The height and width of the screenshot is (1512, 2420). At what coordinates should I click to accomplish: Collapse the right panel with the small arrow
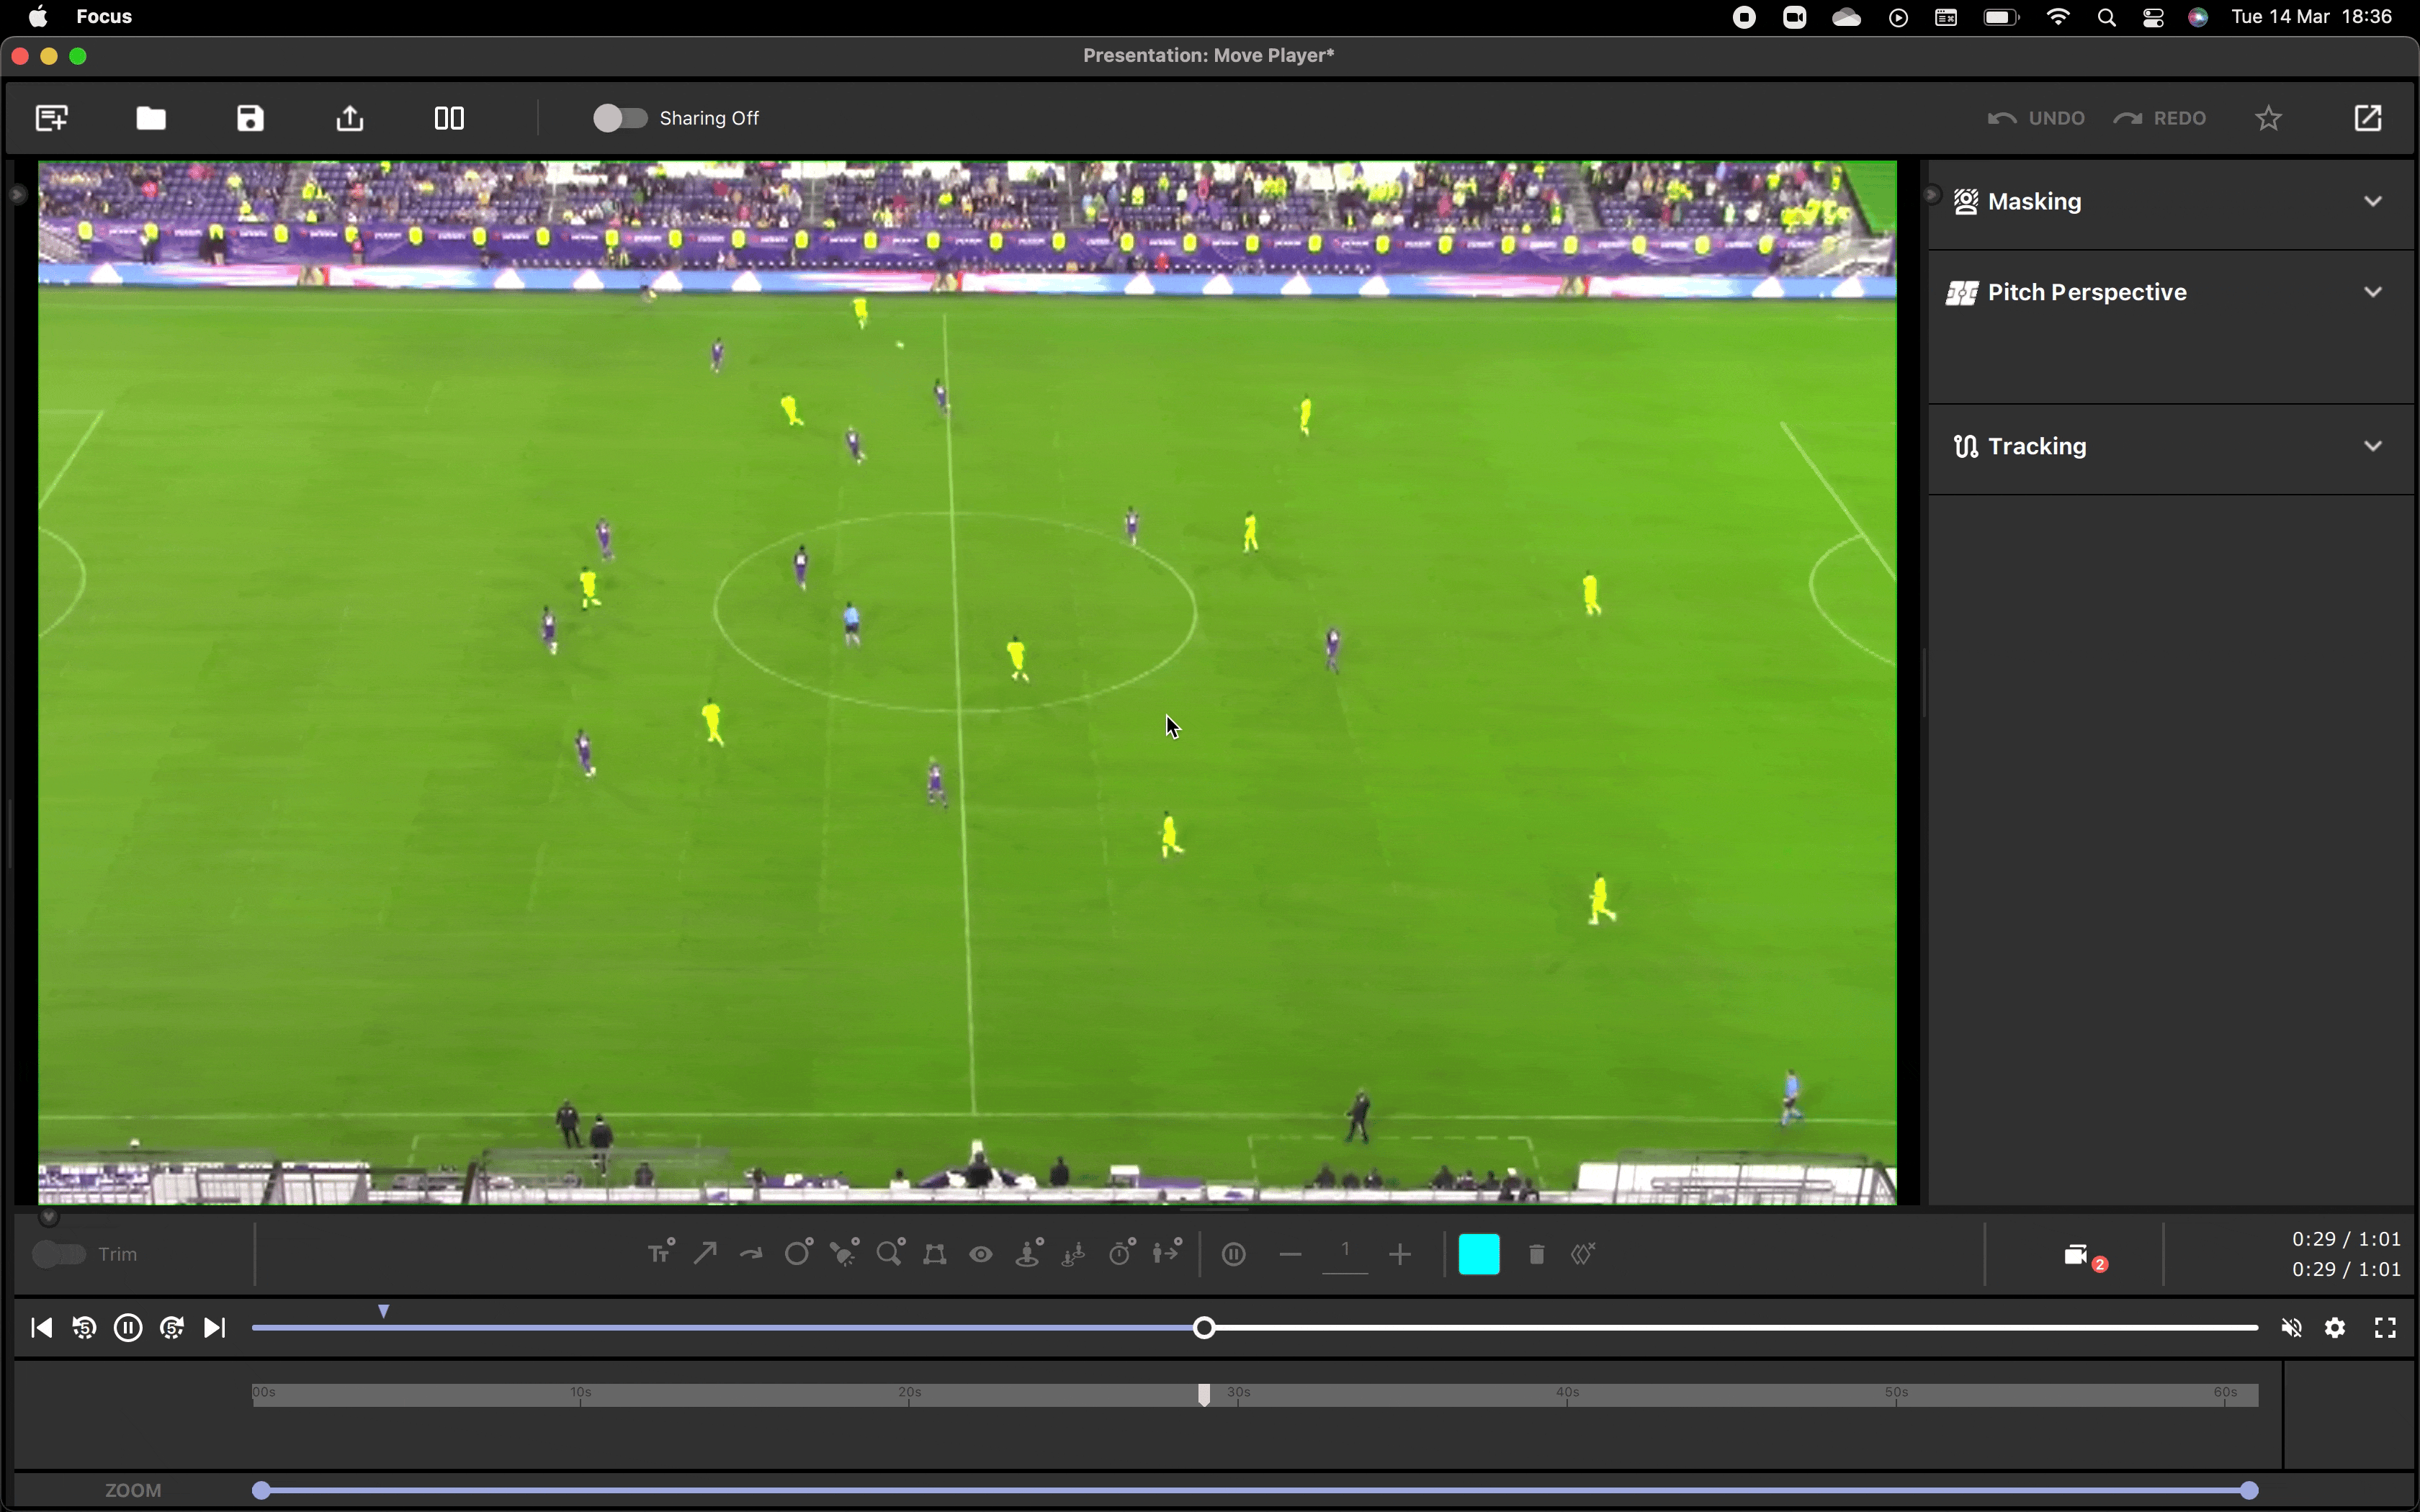click(x=1932, y=195)
